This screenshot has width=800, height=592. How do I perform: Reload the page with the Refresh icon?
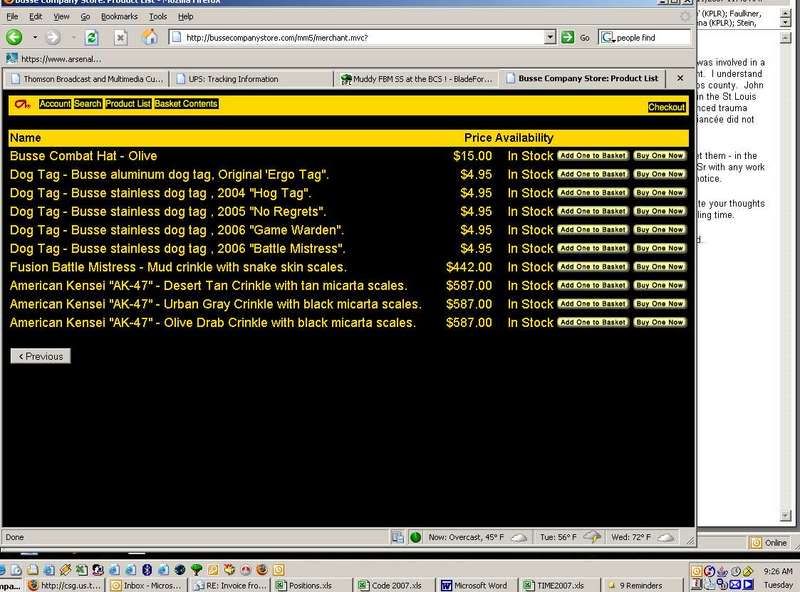(92, 37)
